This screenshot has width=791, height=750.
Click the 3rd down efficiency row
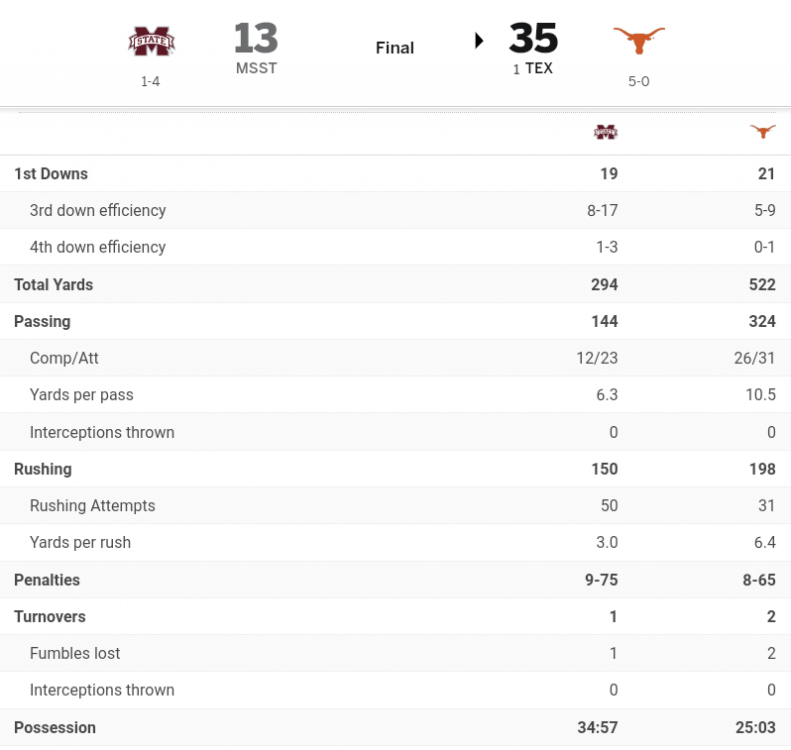(x=98, y=211)
